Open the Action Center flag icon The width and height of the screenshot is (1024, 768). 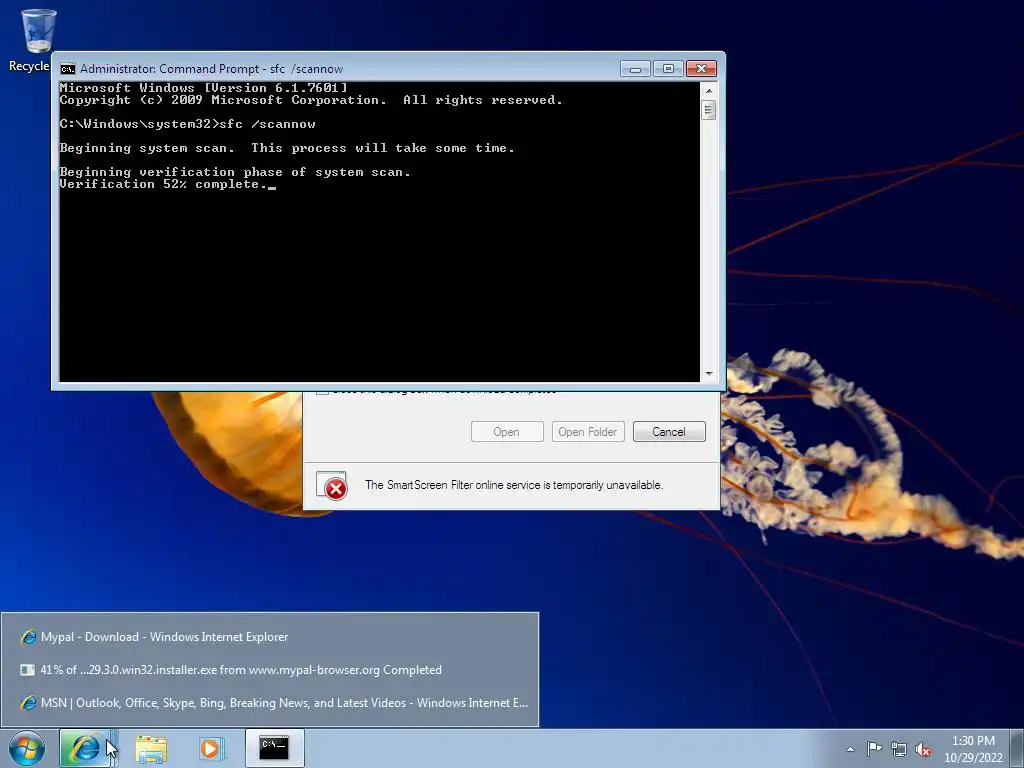coord(874,748)
